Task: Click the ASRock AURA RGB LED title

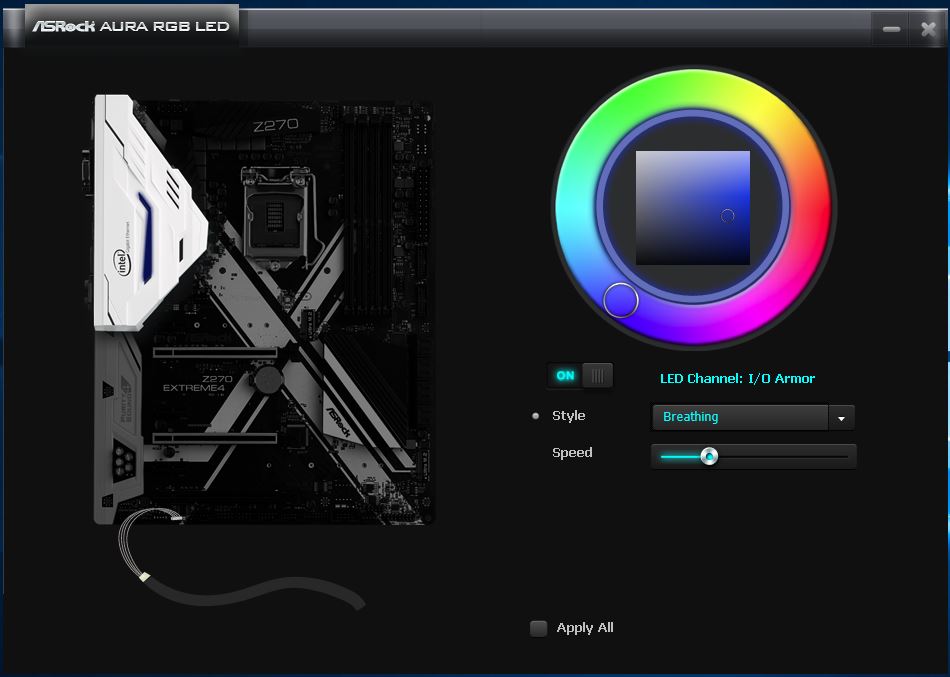Action: 131,26
